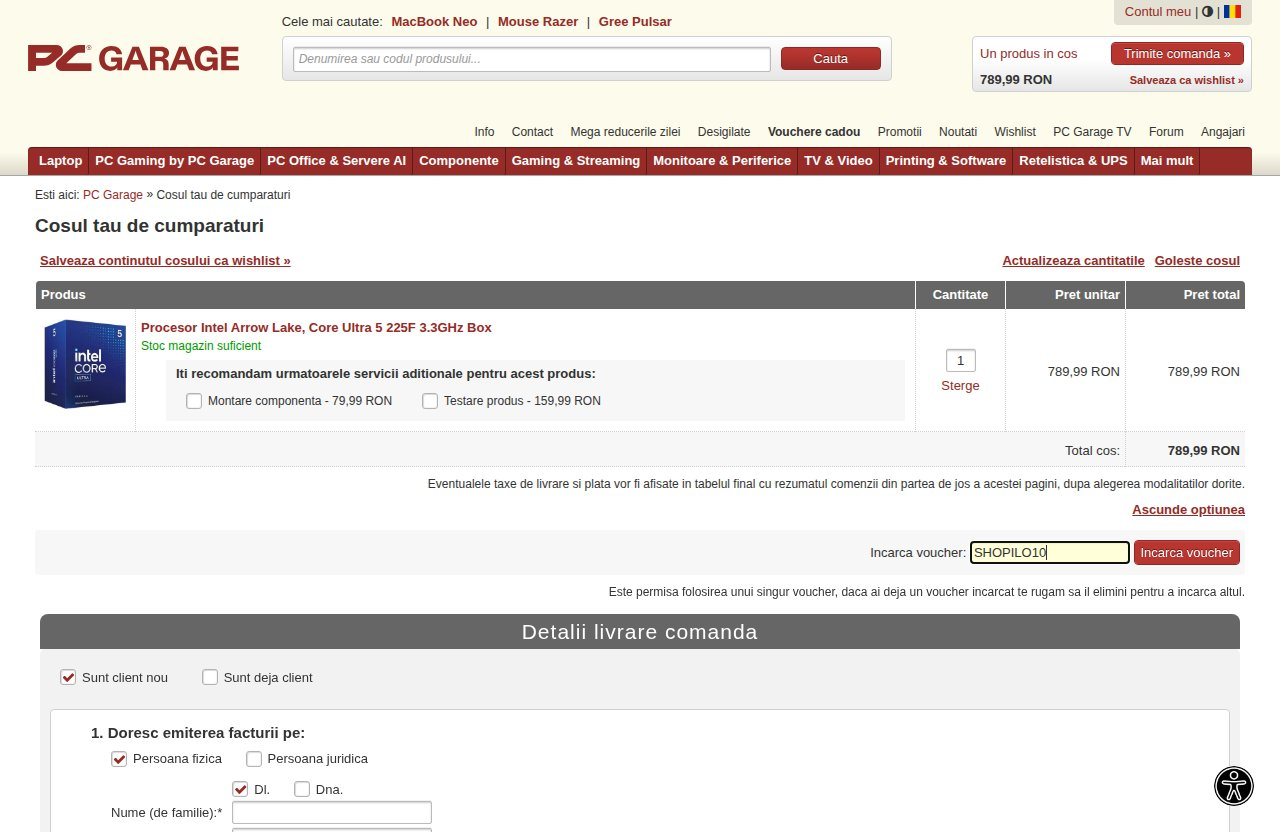Viewport: 1280px width, 832px height.
Task: Click the Stoc magazin suficient text
Action: pos(201,346)
